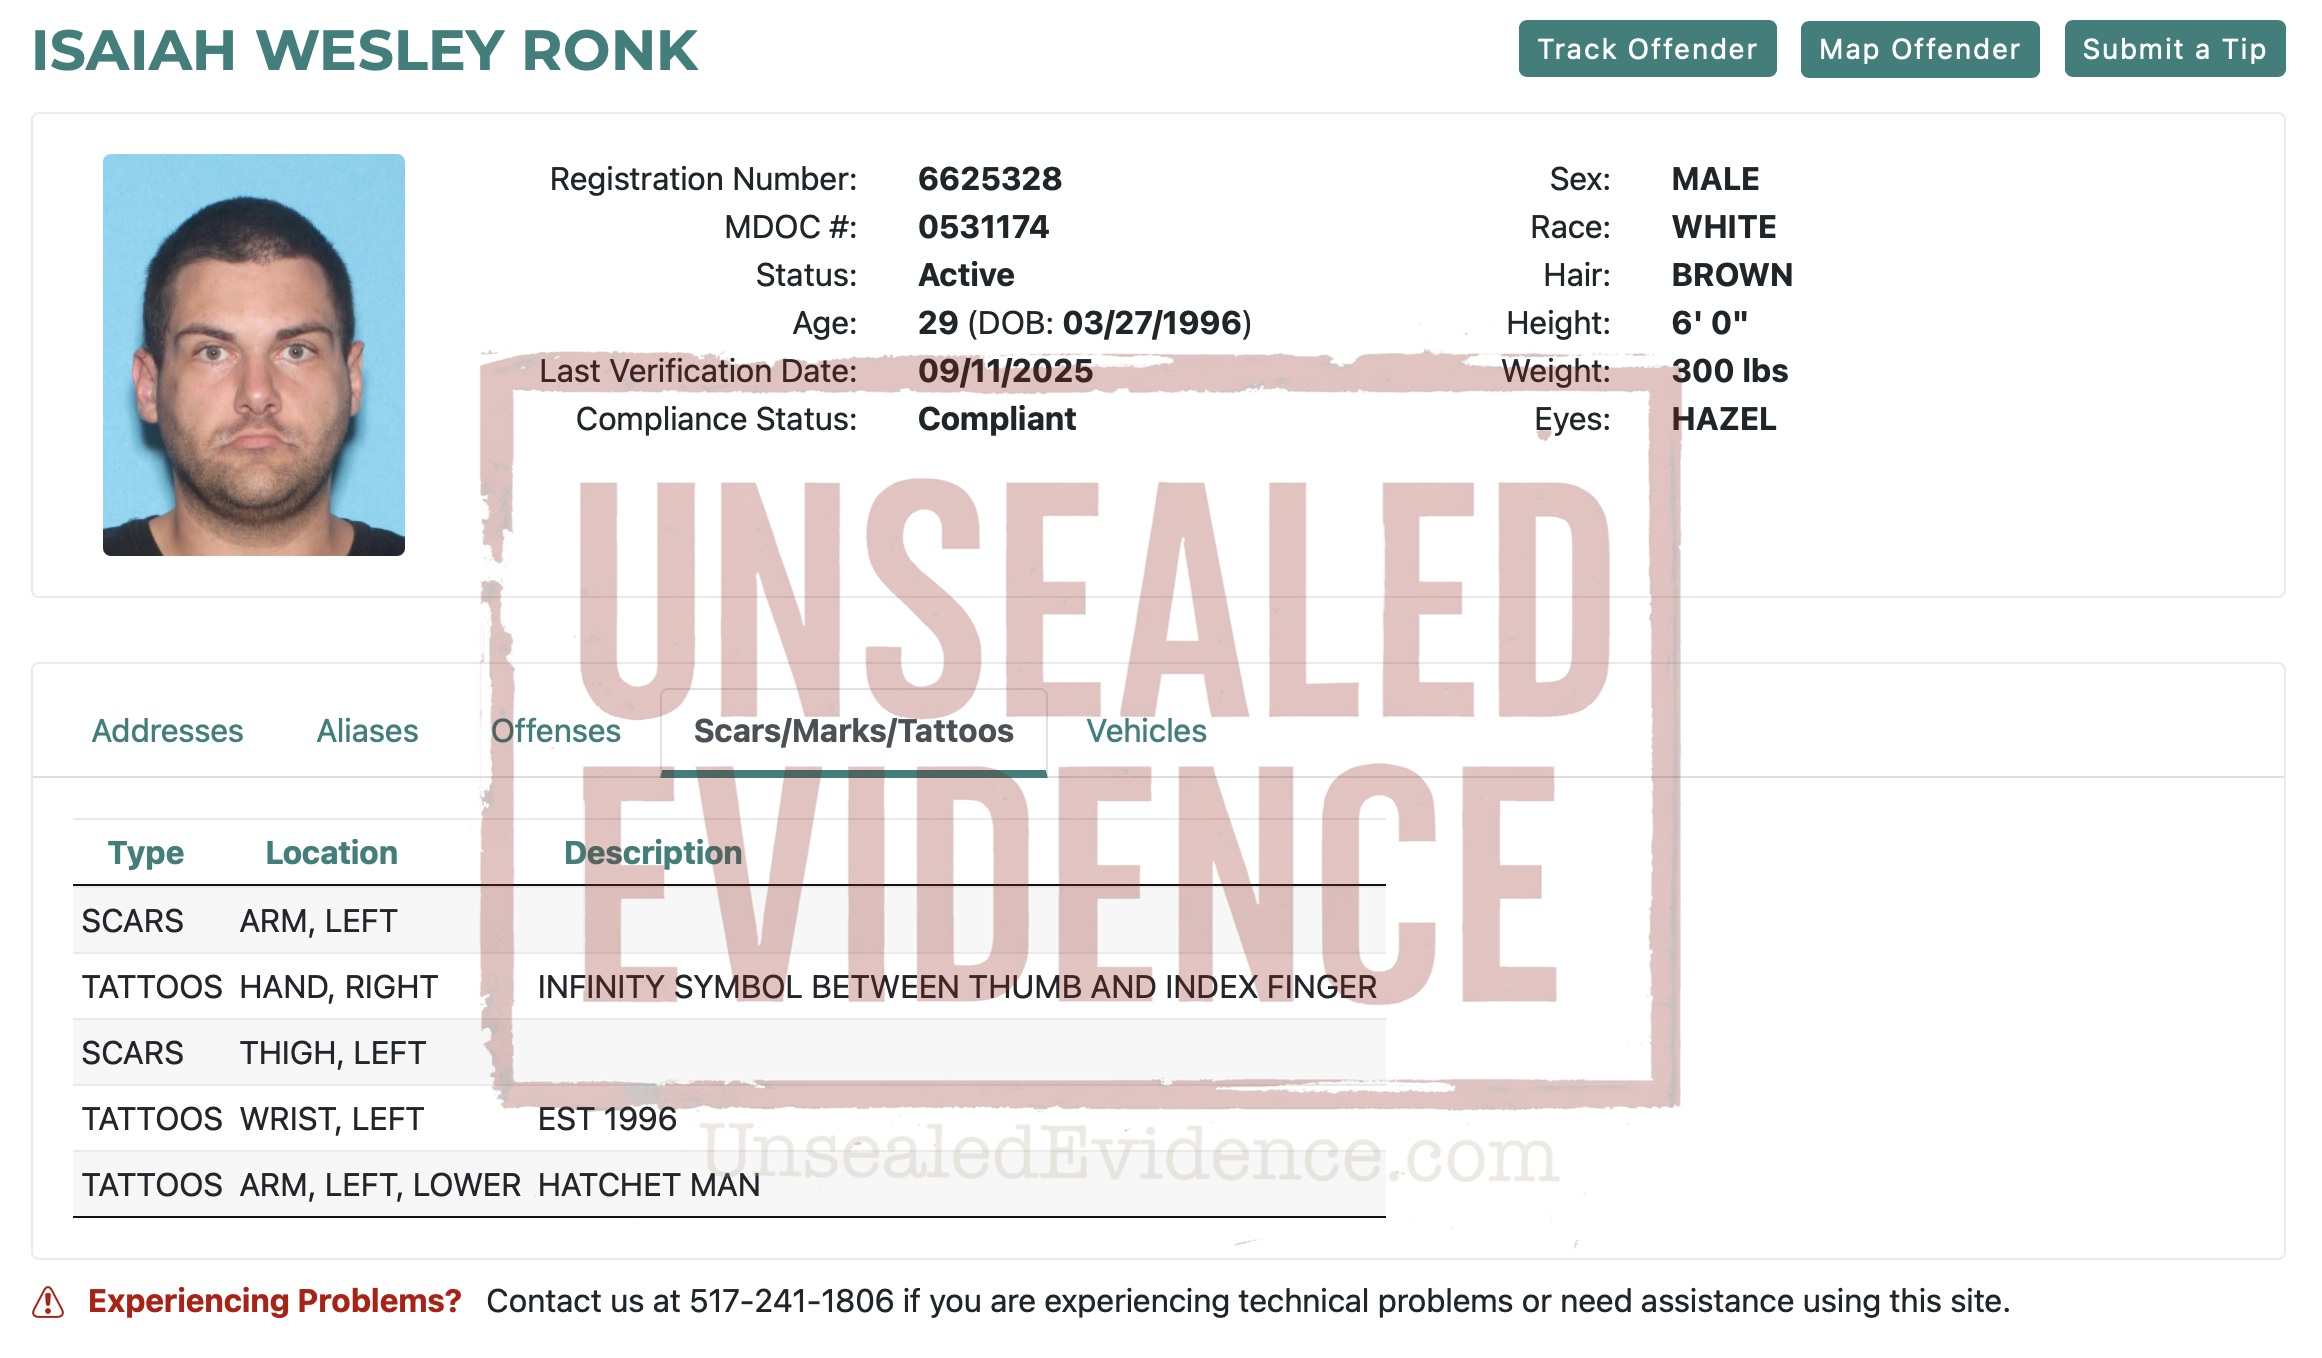Click the red warning triangle icon

(x=48, y=1302)
